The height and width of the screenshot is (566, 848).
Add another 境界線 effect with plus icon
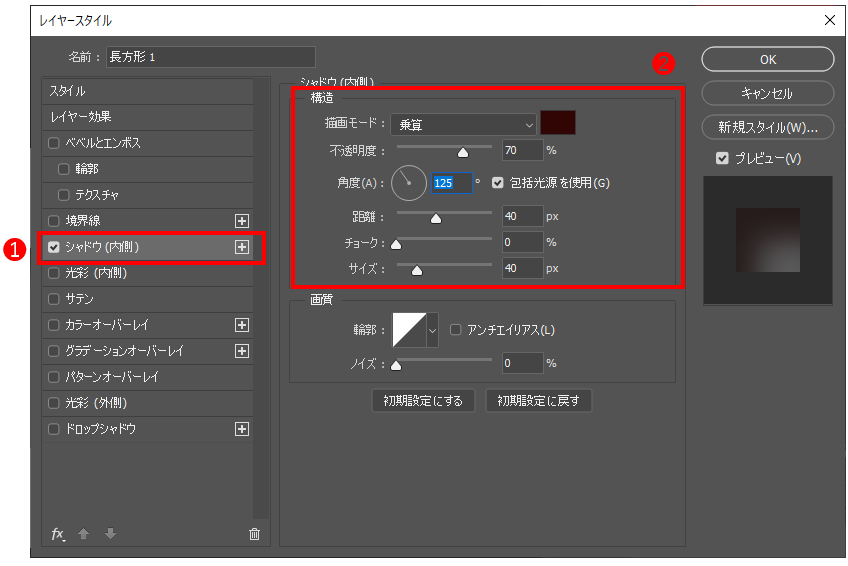(x=241, y=221)
